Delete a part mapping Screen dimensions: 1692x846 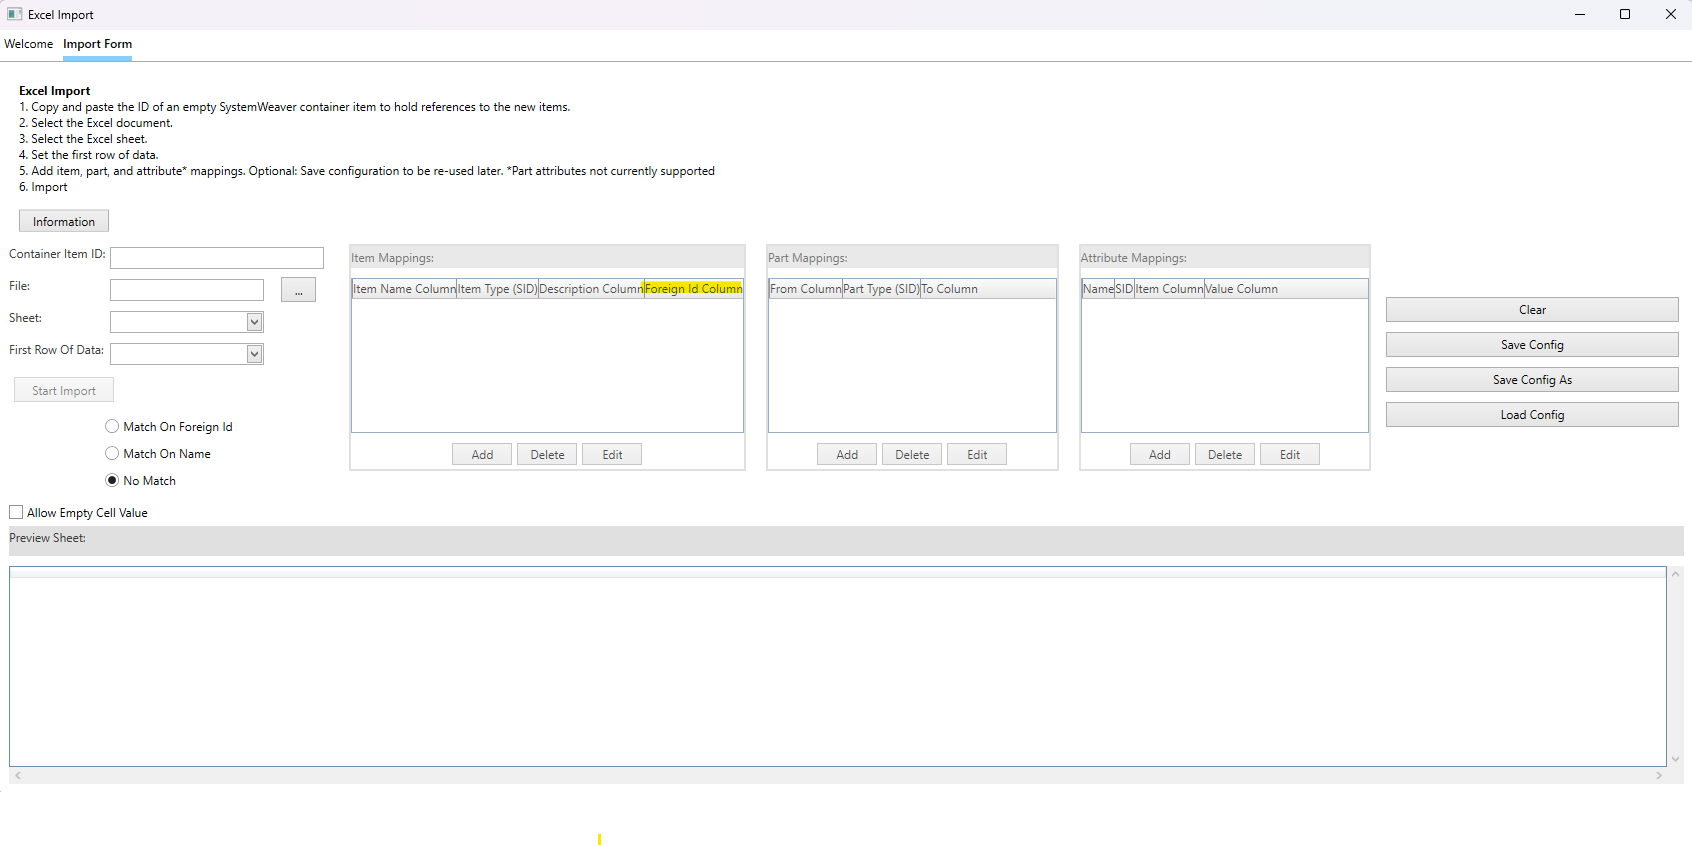(x=912, y=454)
